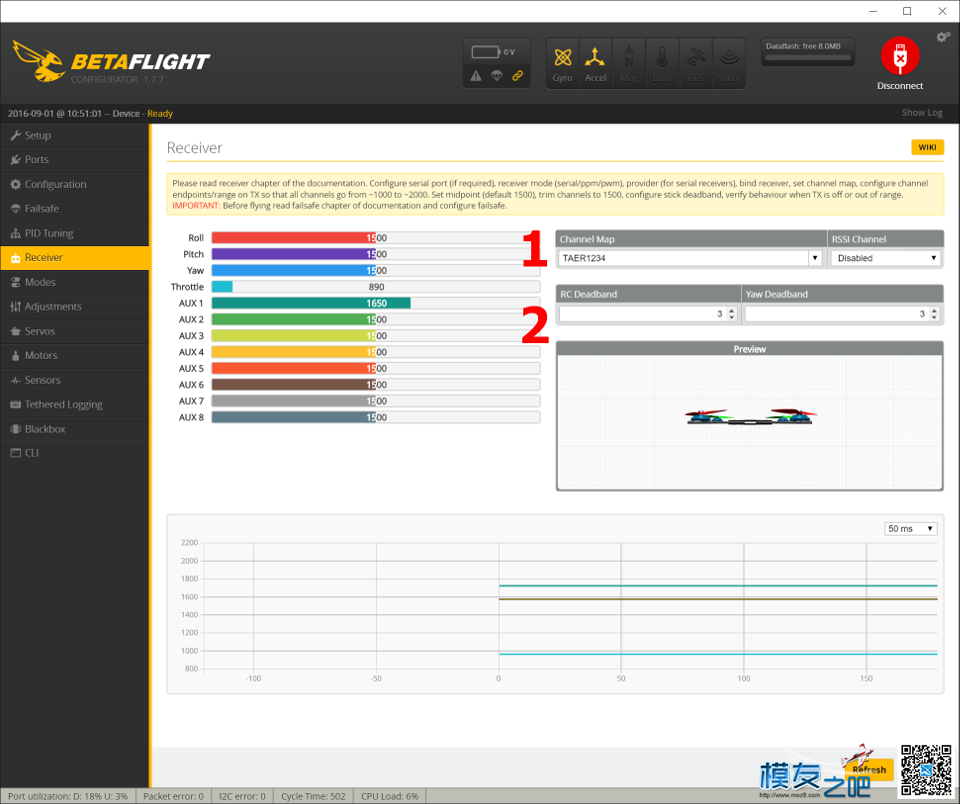Image resolution: width=960 pixels, height=804 pixels.
Task: Click the Refresh button
Action: click(x=869, y=770)
